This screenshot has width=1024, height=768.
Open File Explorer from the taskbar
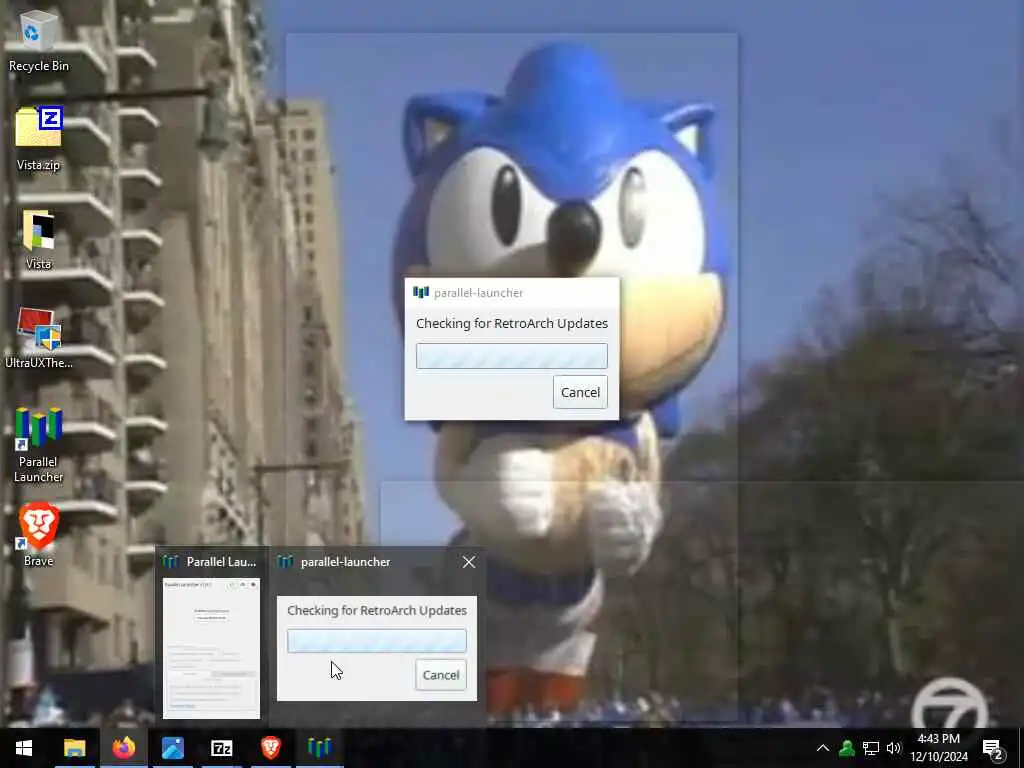point(74,748)
